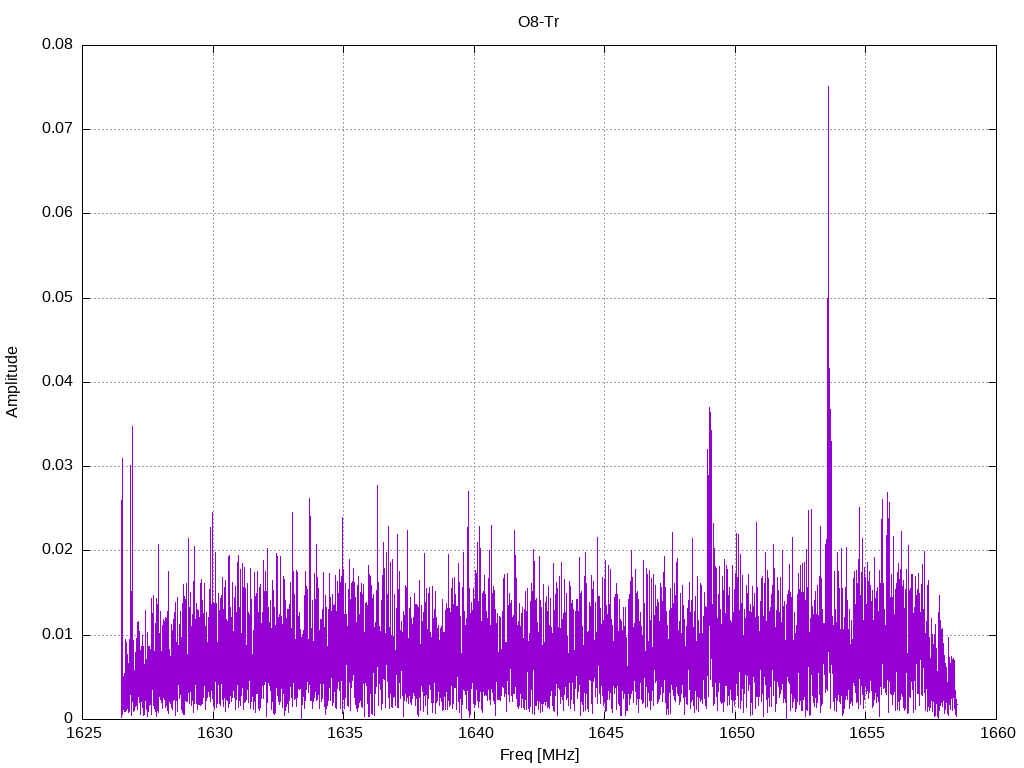The image size is (1024, 768).
Task: Click the 0.02 y-axis tick label
Action: coord(56,550)
